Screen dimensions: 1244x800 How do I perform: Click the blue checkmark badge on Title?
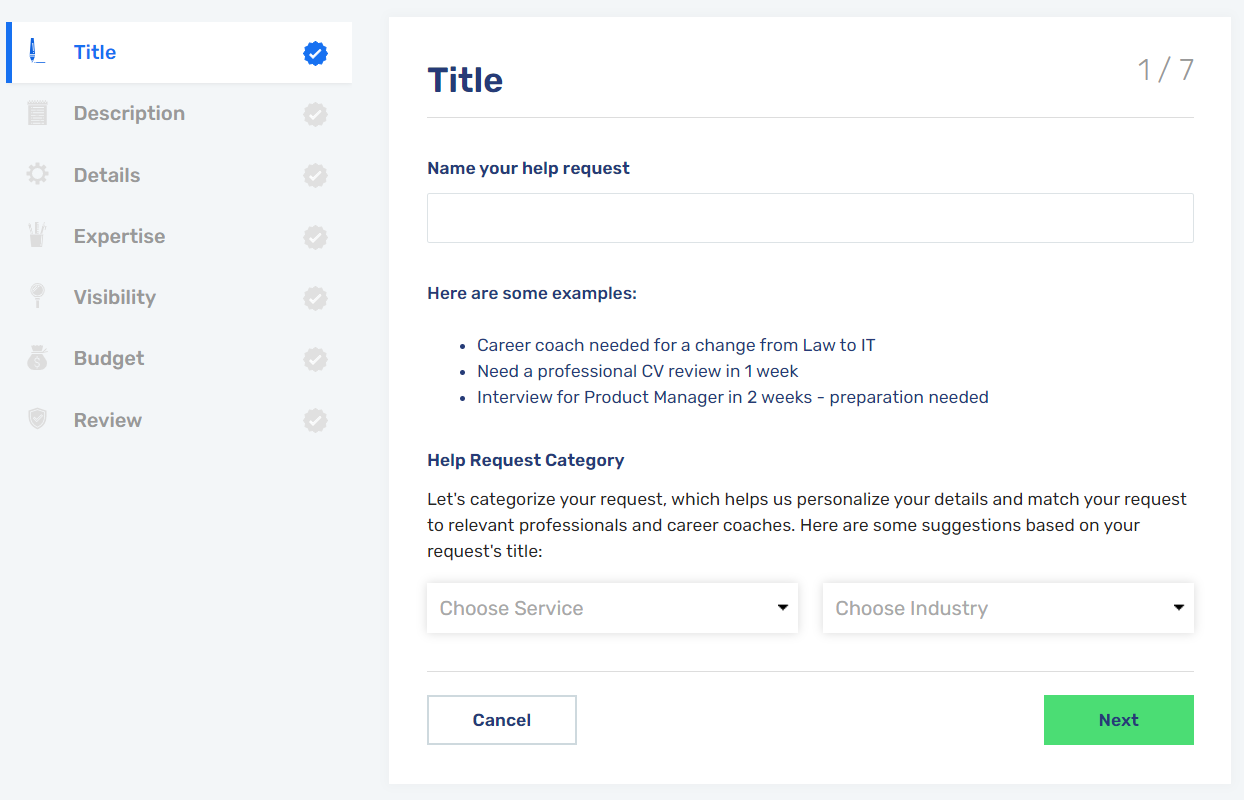pyautogui.click(x=315, y=53)
